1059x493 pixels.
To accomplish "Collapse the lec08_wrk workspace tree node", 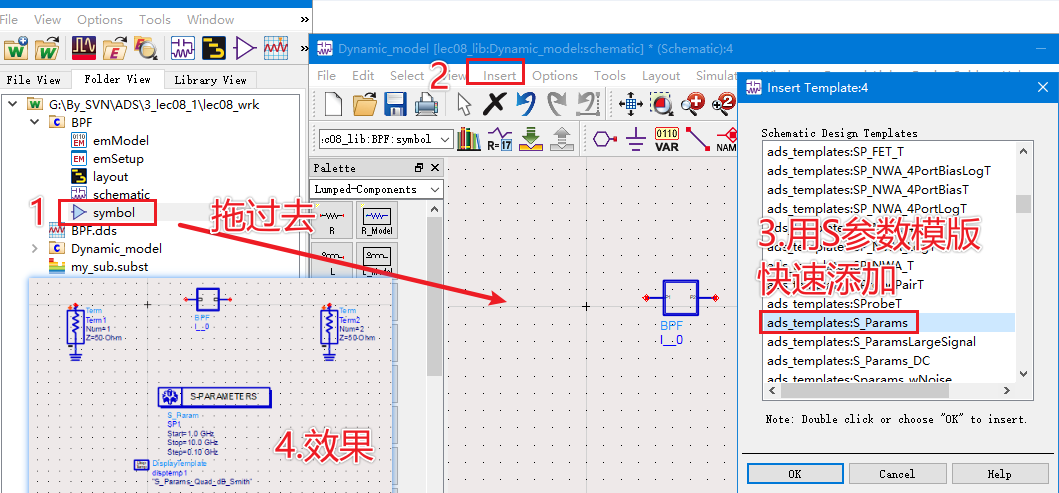I will (x=13, y=105).
